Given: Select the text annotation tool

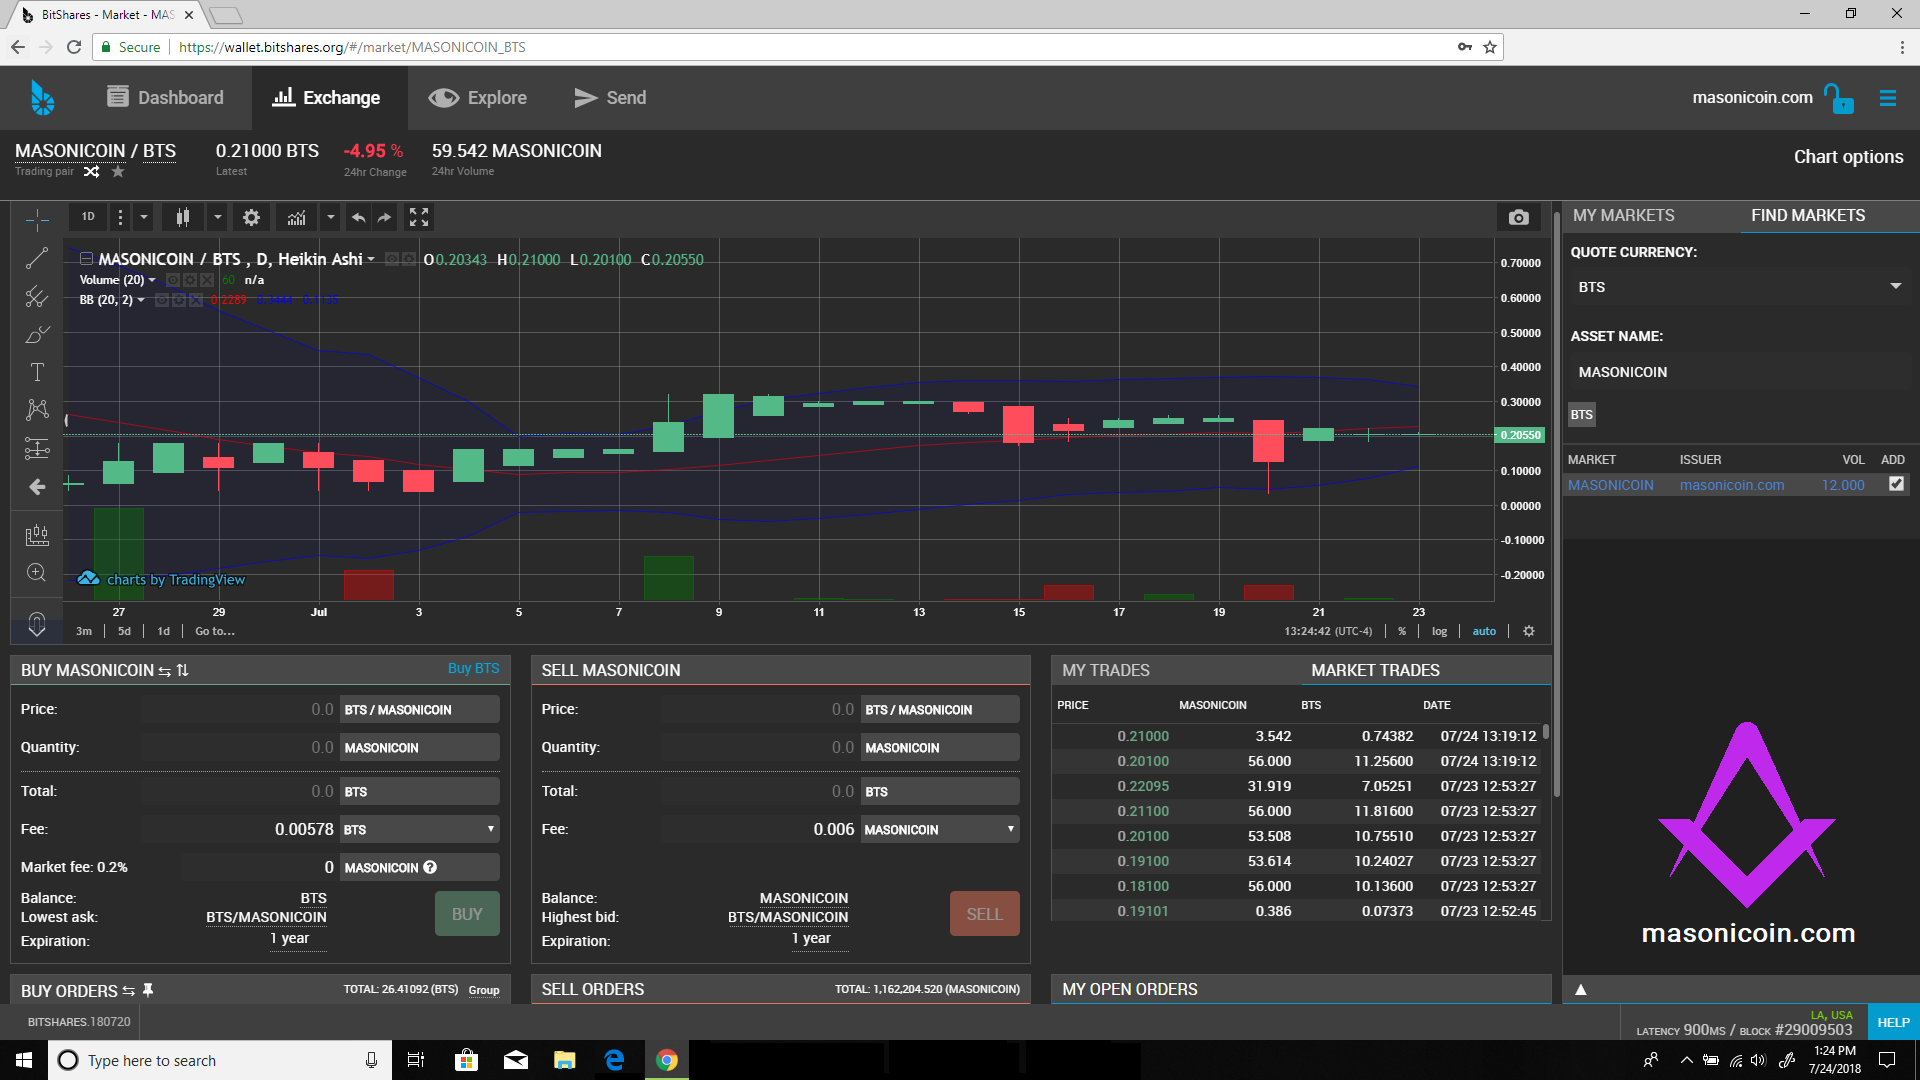Looking at the screenshot, I should tap(37, 372).
